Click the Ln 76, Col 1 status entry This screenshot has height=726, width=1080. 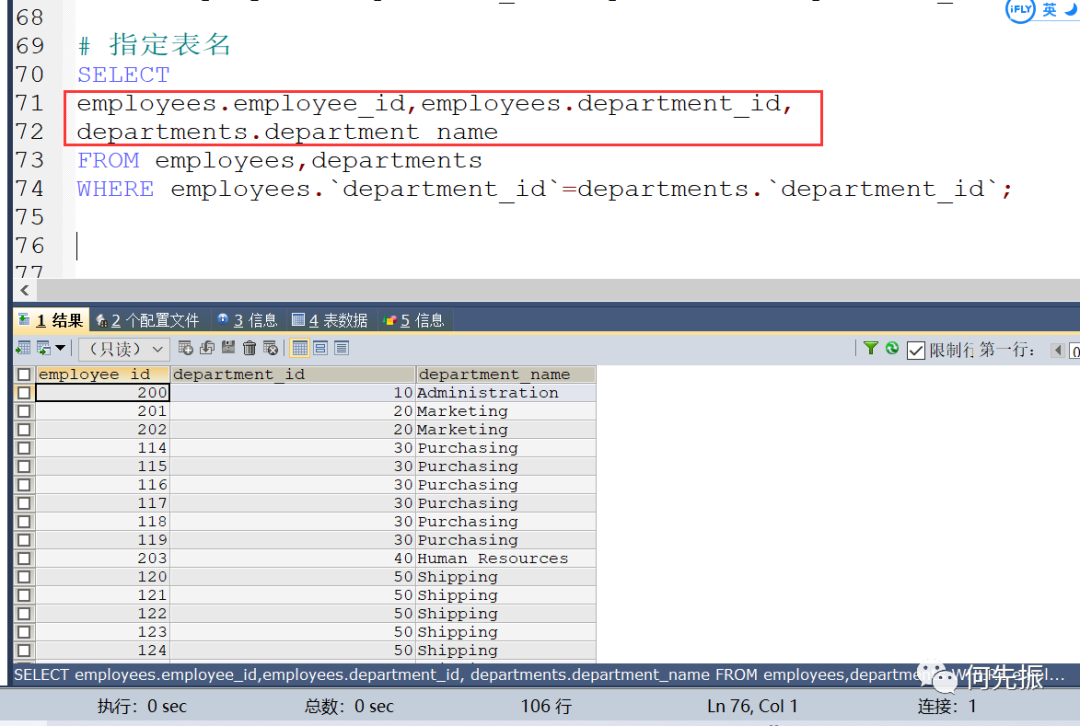[x=752, y=706]
